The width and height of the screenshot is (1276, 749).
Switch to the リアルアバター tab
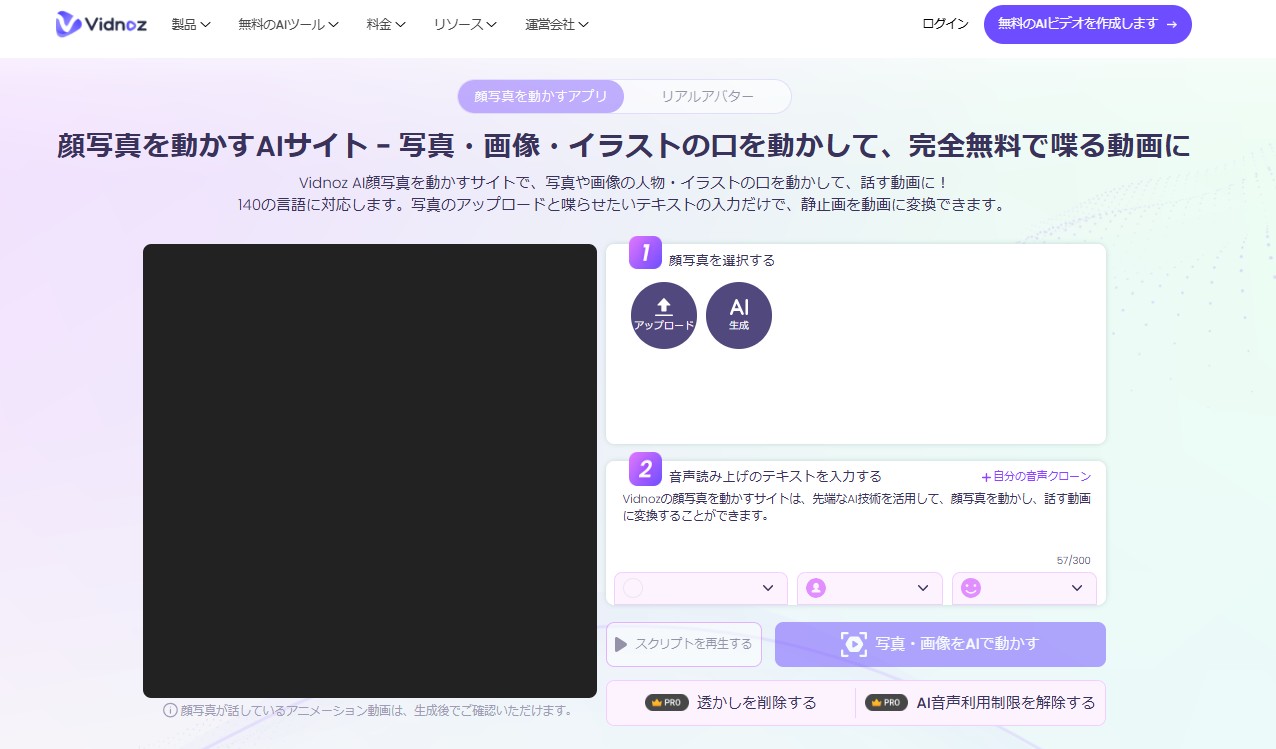(x=707, y=96)
